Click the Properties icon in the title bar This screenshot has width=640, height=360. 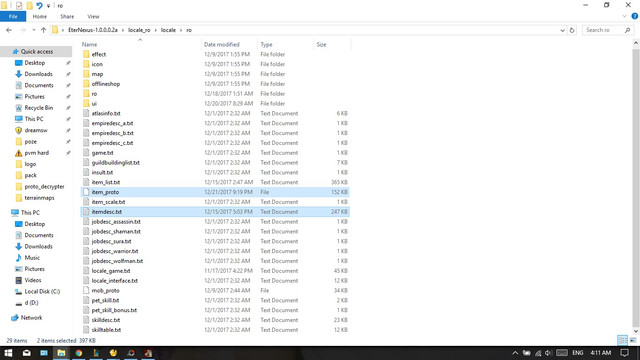(x=19, y=6)
